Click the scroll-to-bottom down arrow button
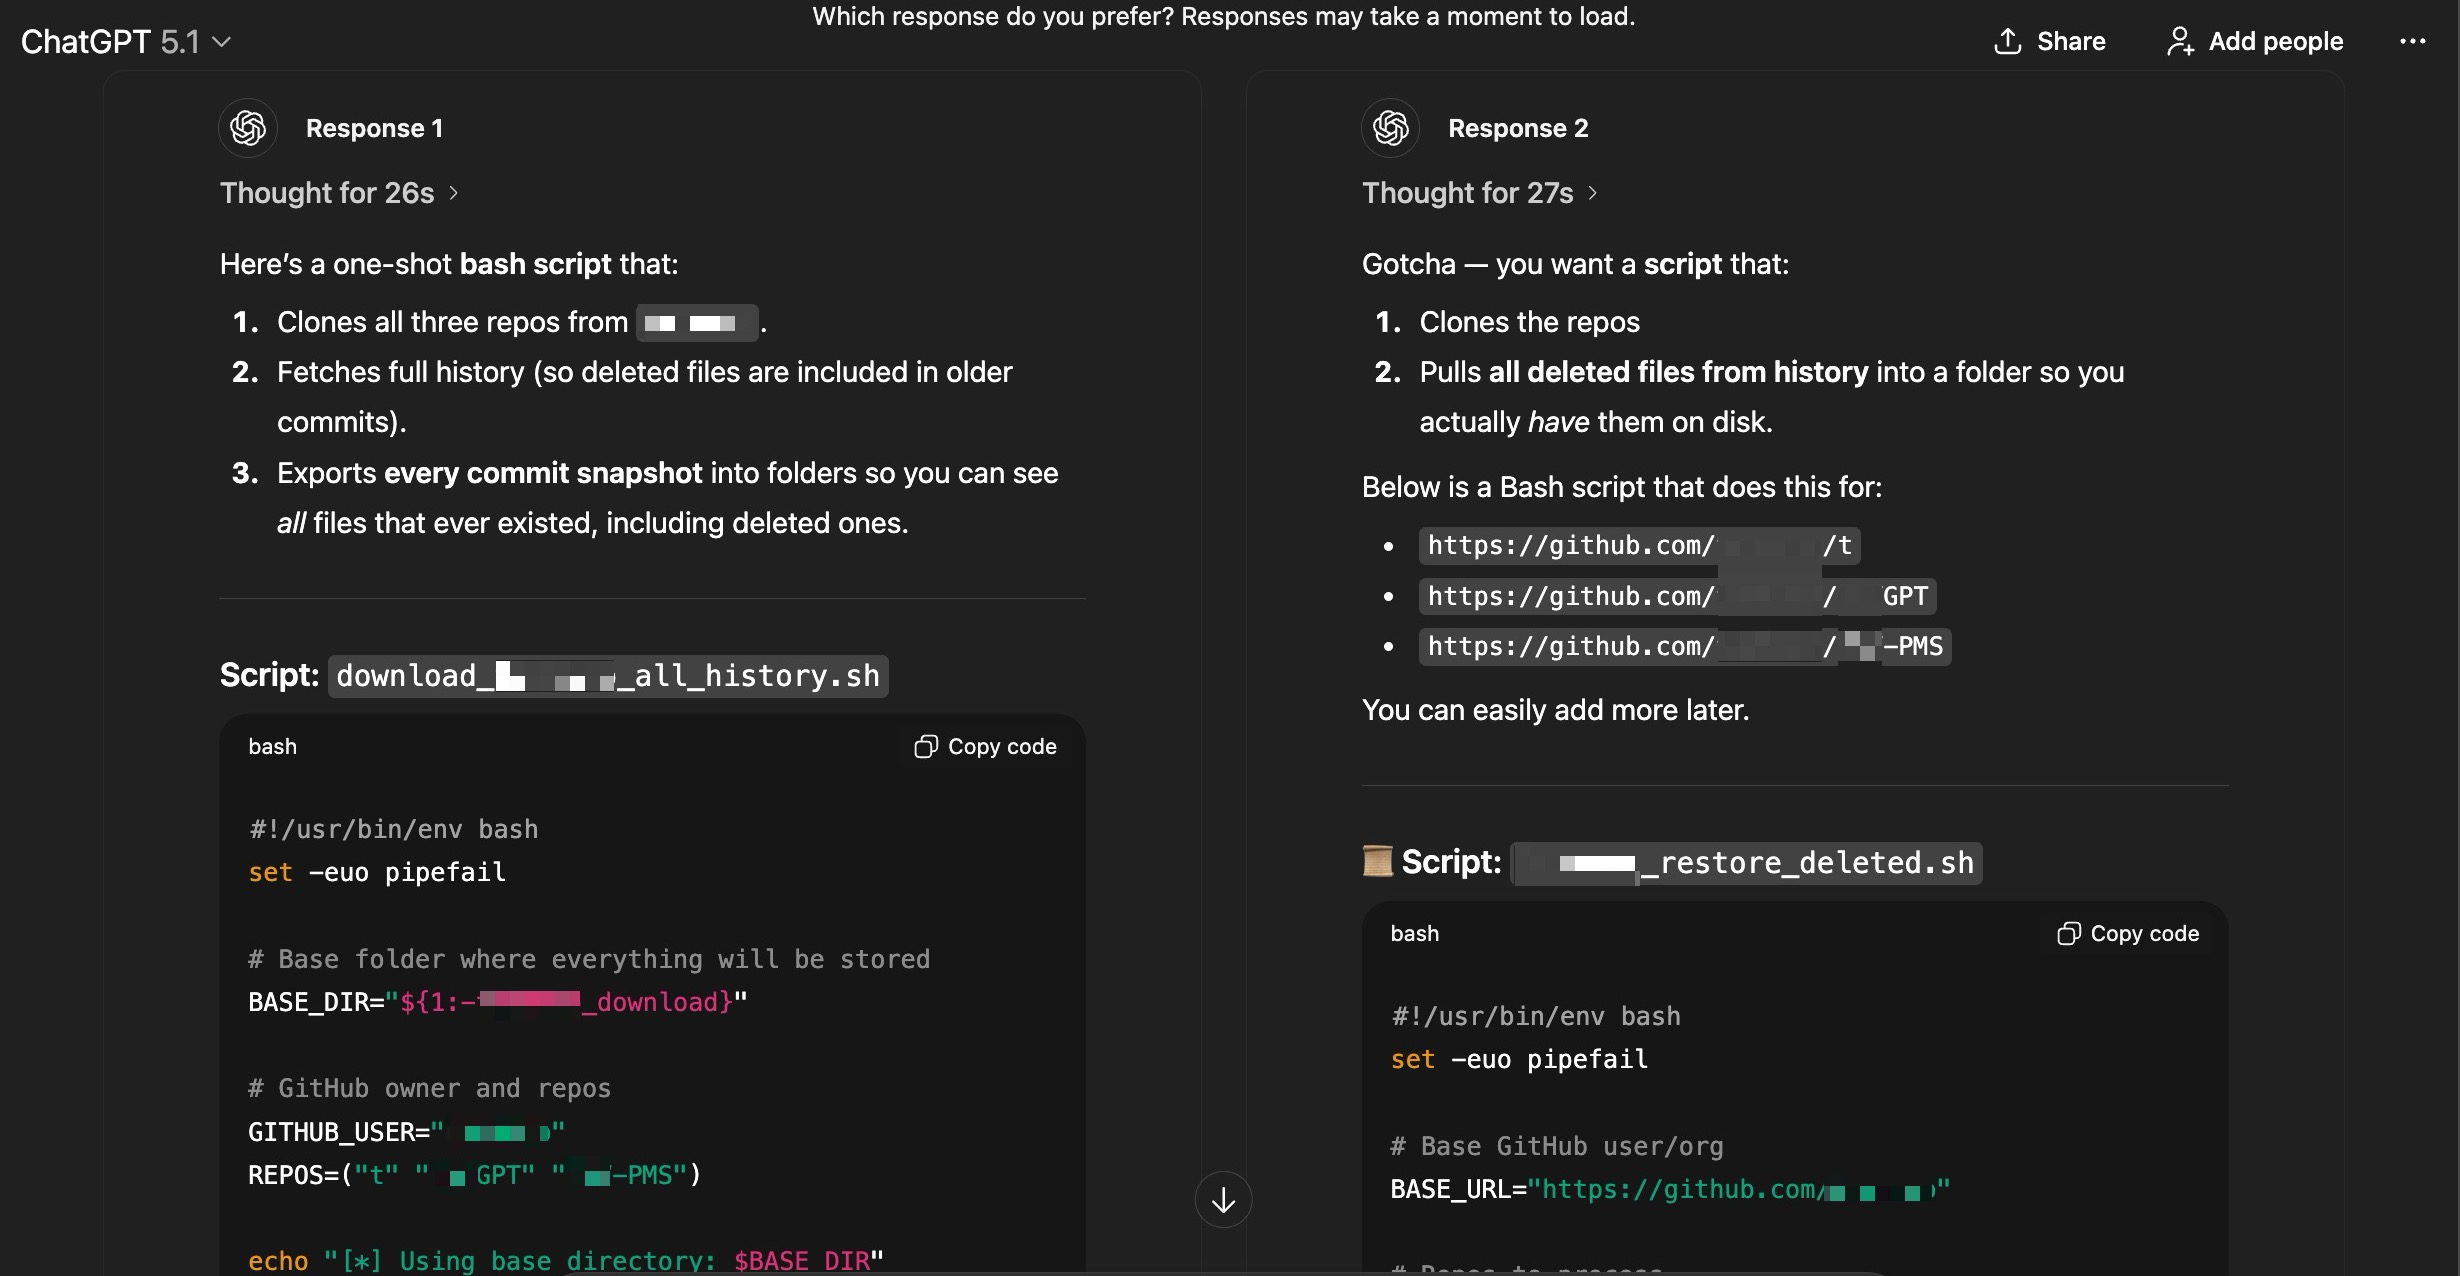Viewport: 2460px width, 1276px height. (1223, 1200)
